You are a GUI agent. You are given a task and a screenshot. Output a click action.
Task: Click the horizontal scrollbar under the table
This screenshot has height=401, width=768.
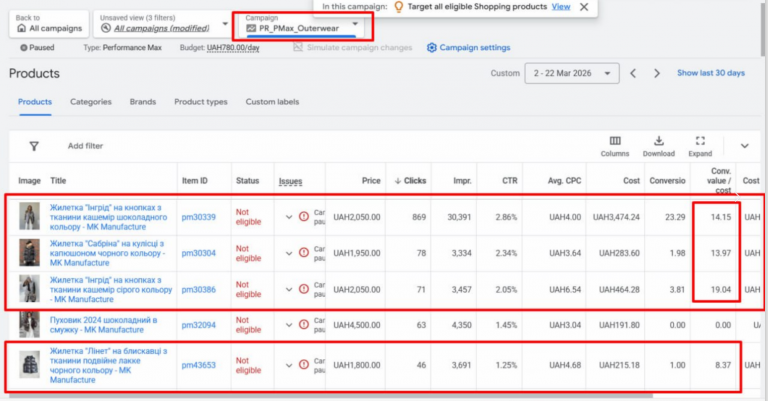[x=331, y=396]
